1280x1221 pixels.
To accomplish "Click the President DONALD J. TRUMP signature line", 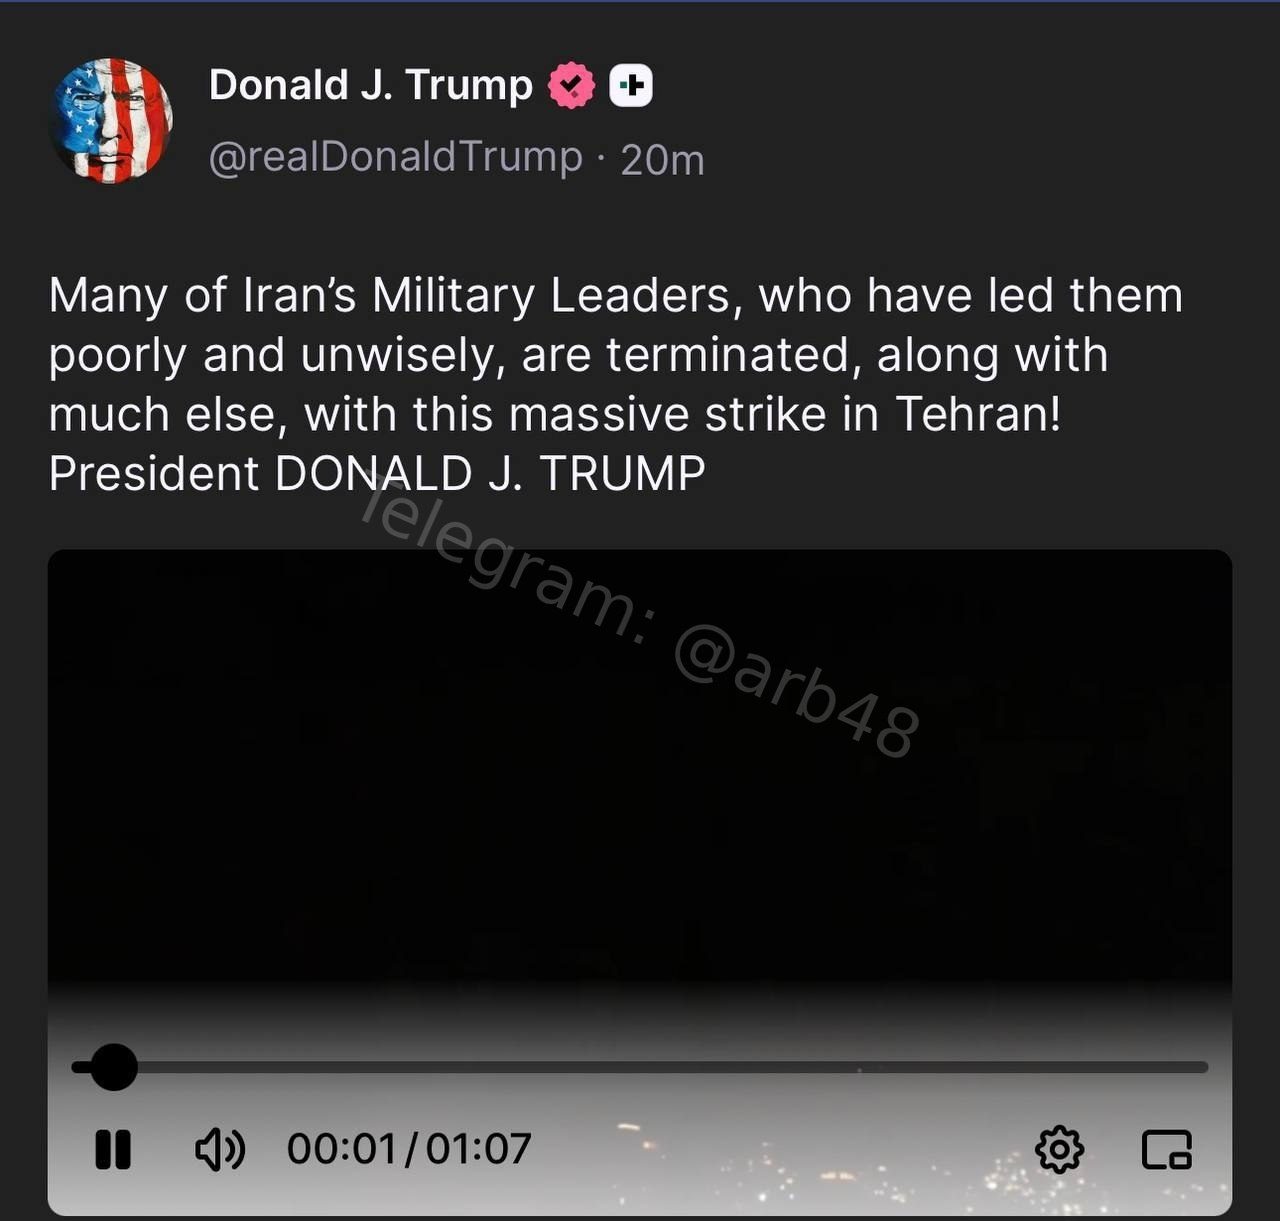I will point(377,474).
